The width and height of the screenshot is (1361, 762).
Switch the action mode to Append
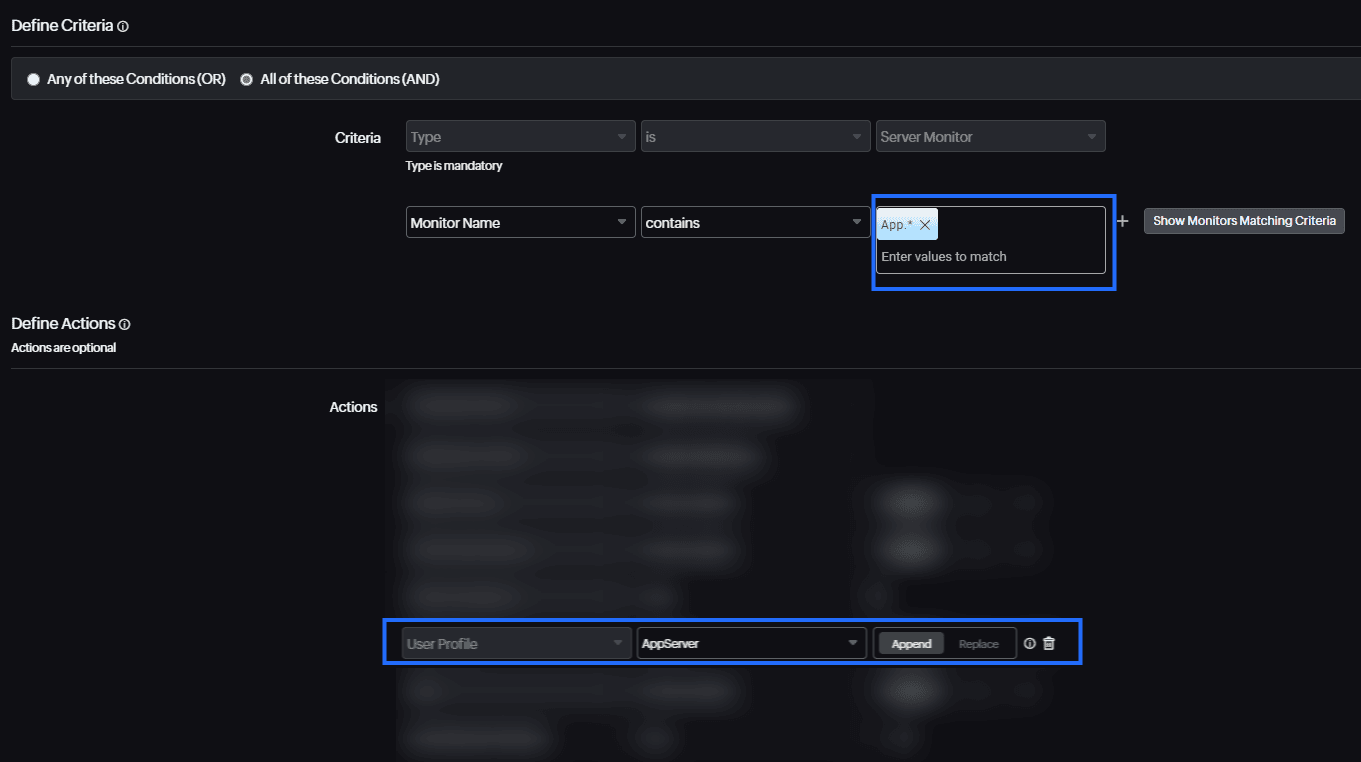(911, 644)
